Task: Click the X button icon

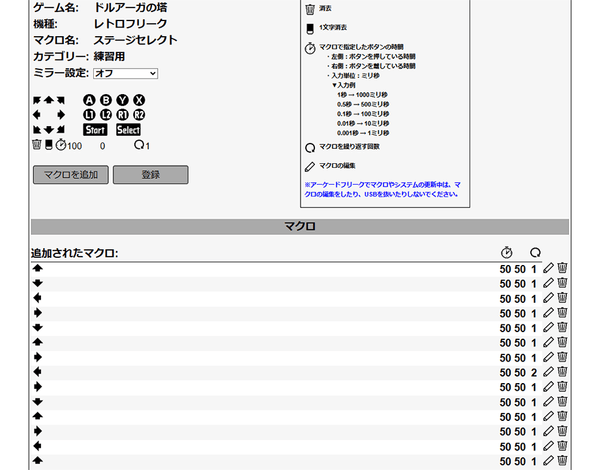Action: click(139, 100)
